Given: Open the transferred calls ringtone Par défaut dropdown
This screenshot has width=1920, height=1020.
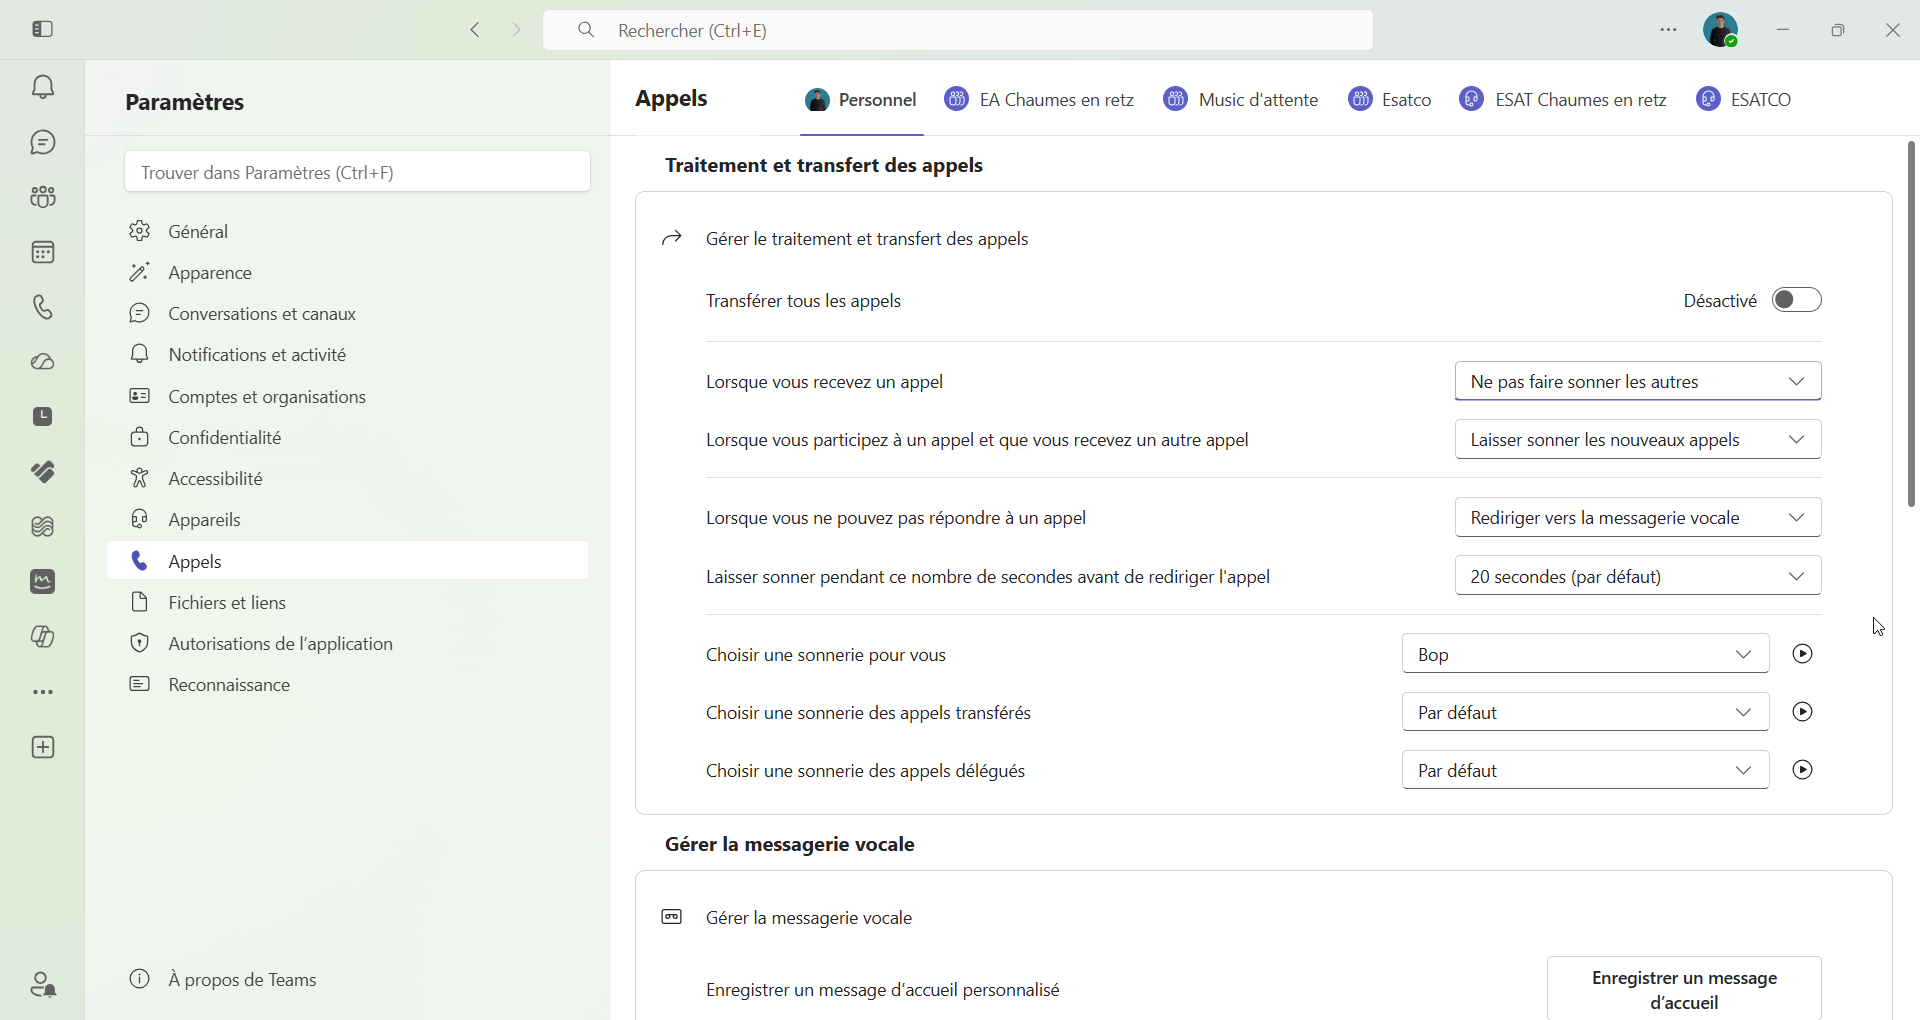Looking at the screenshot, I should pyautogui.click(x=1585, y=712).
